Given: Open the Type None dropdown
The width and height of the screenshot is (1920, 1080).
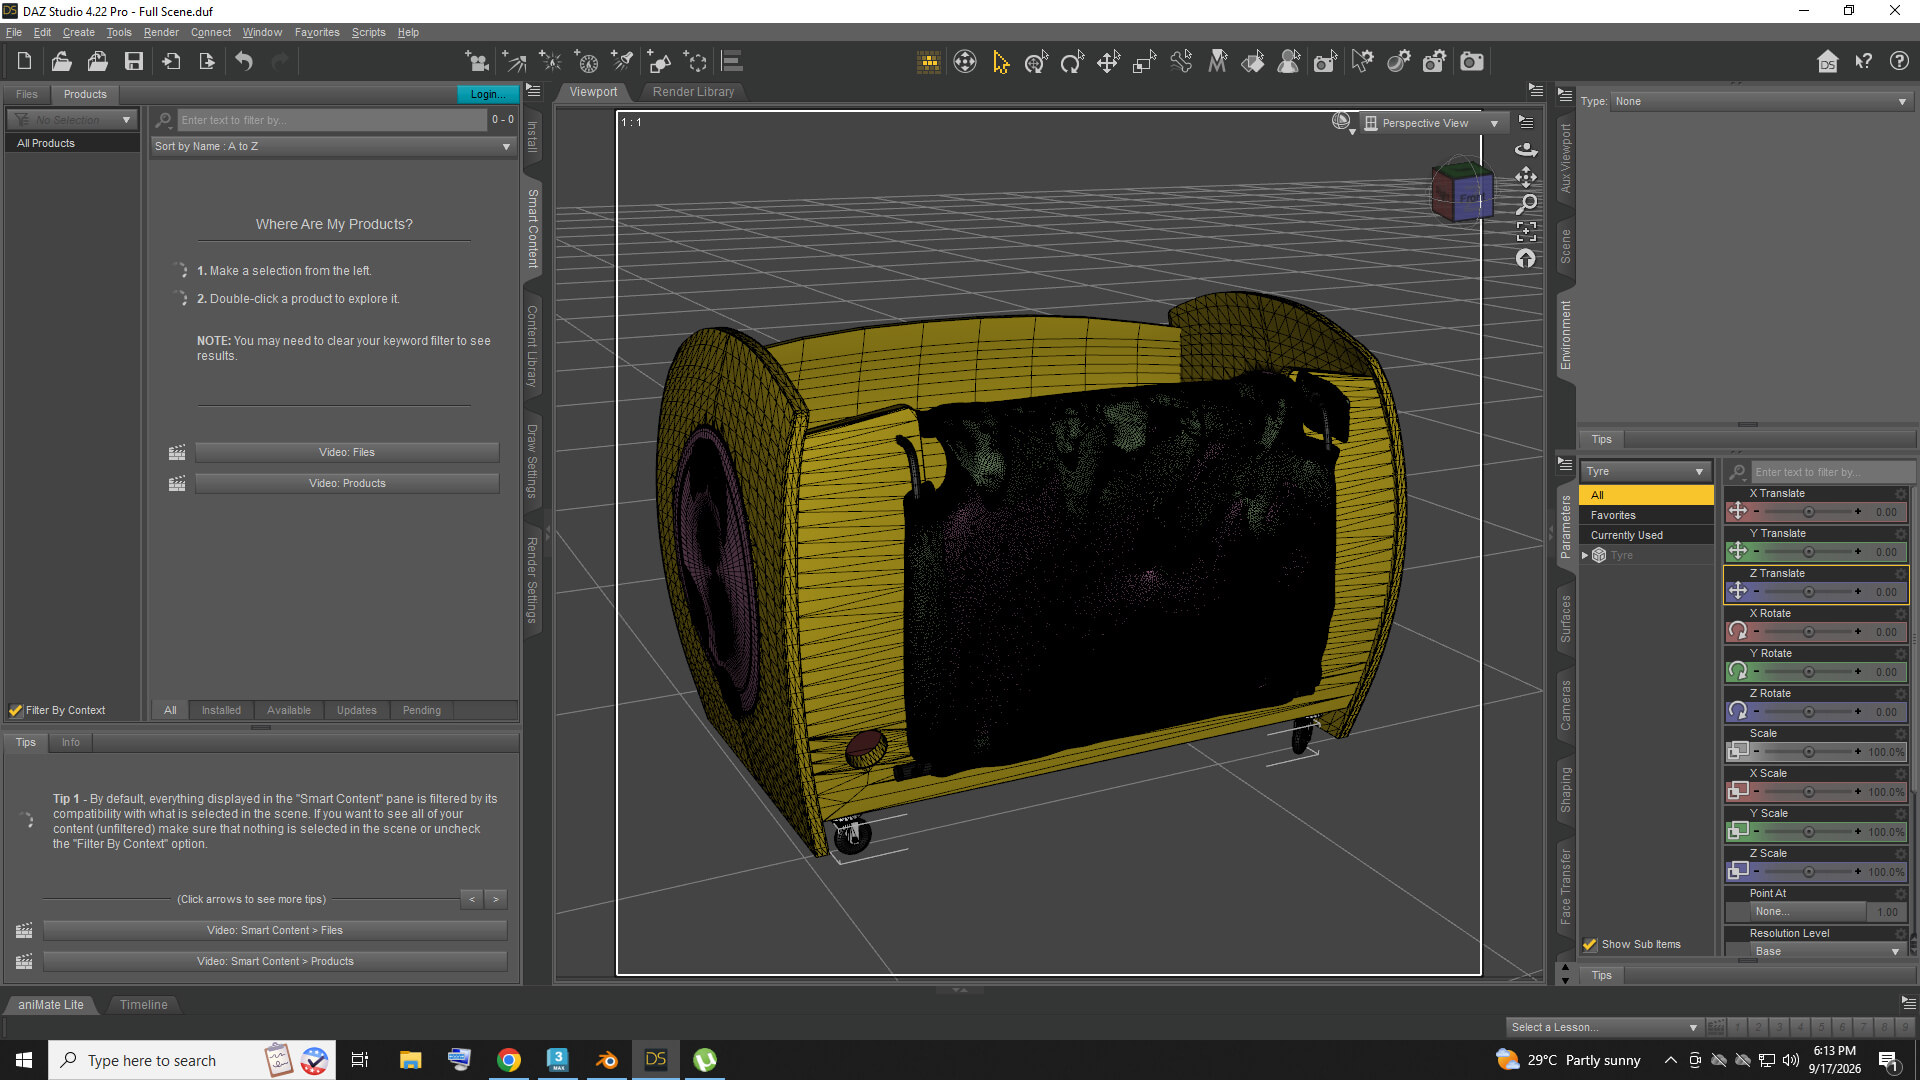Looking at the screenshot, I should coord(1760,101).
